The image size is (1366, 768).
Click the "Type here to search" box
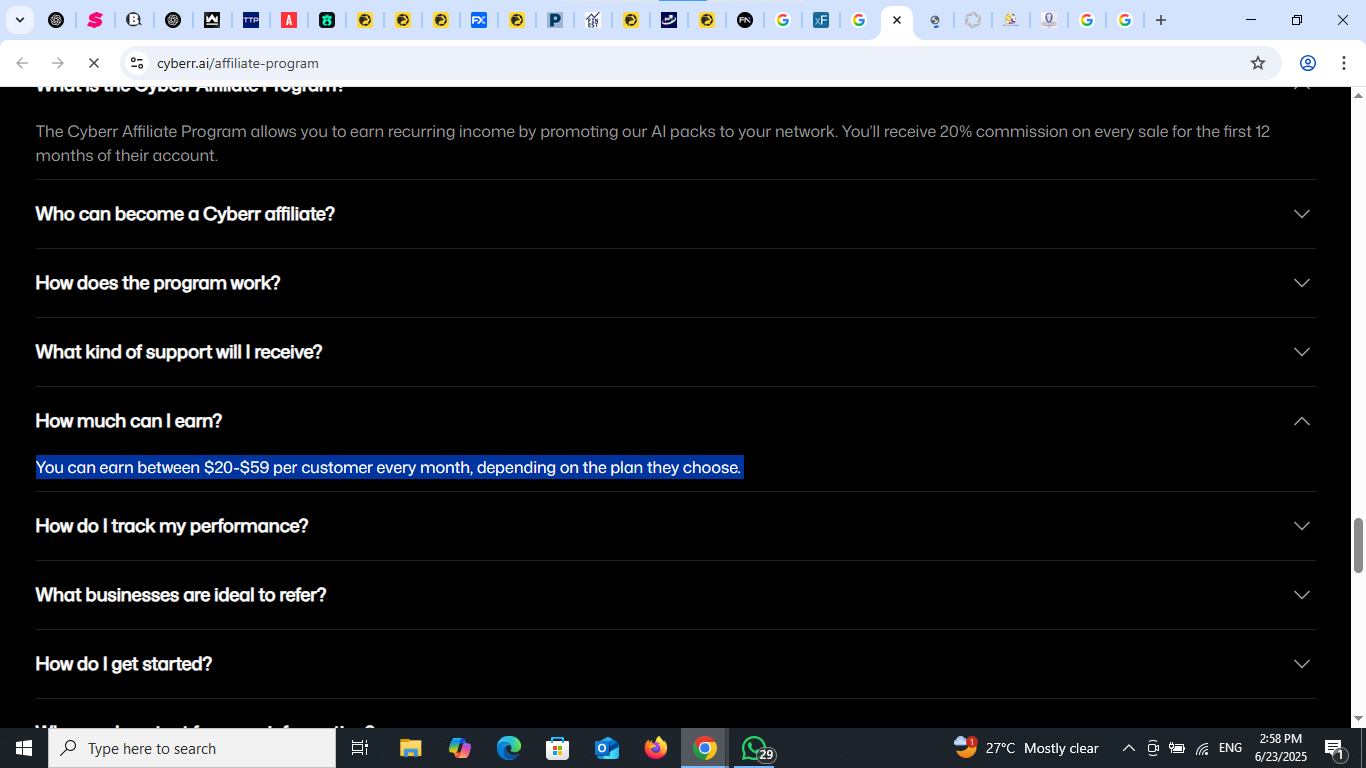point(192,748)
